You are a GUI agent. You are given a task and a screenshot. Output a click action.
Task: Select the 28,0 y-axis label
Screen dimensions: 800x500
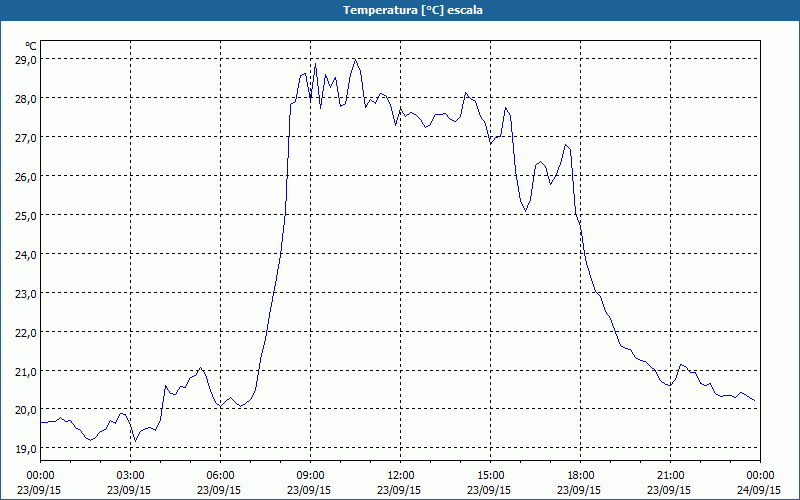point(27,98)
